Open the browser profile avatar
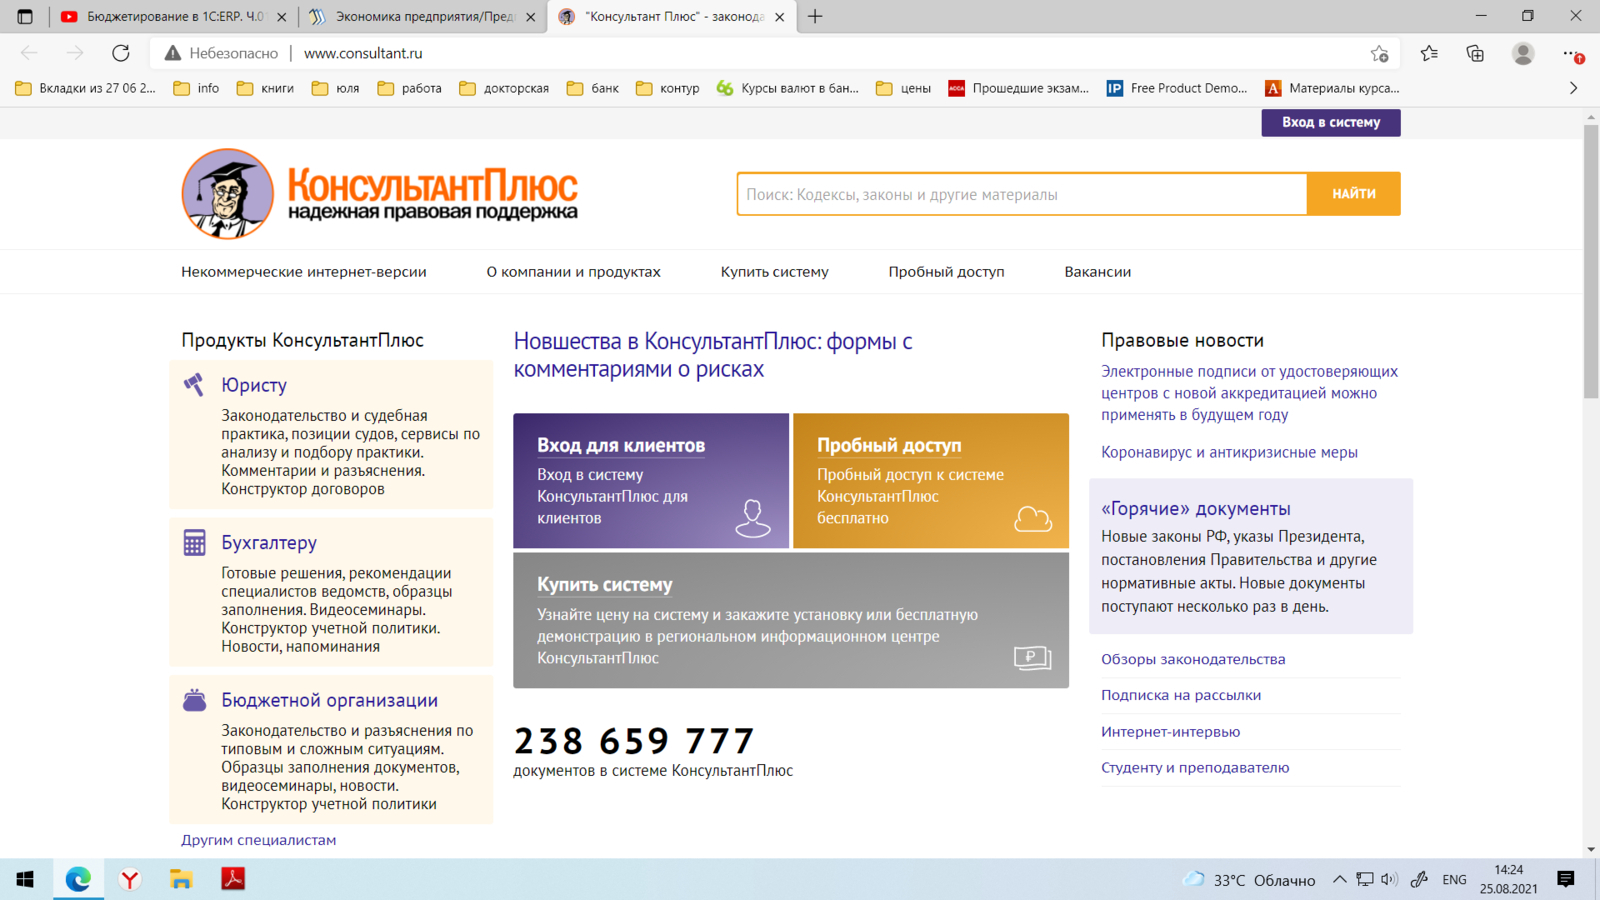Screen dimensions: 1600x900 pos(1523,53)
